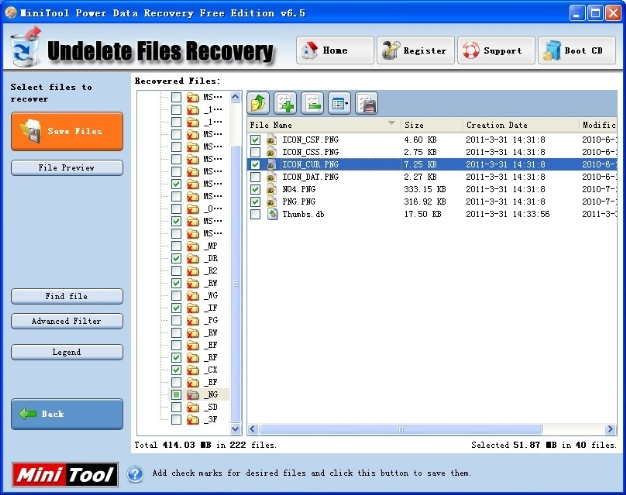This screenshot has height=495, width=626.
Task: Click the Thumbs.db file icon
Action: (x=272, y=214)
